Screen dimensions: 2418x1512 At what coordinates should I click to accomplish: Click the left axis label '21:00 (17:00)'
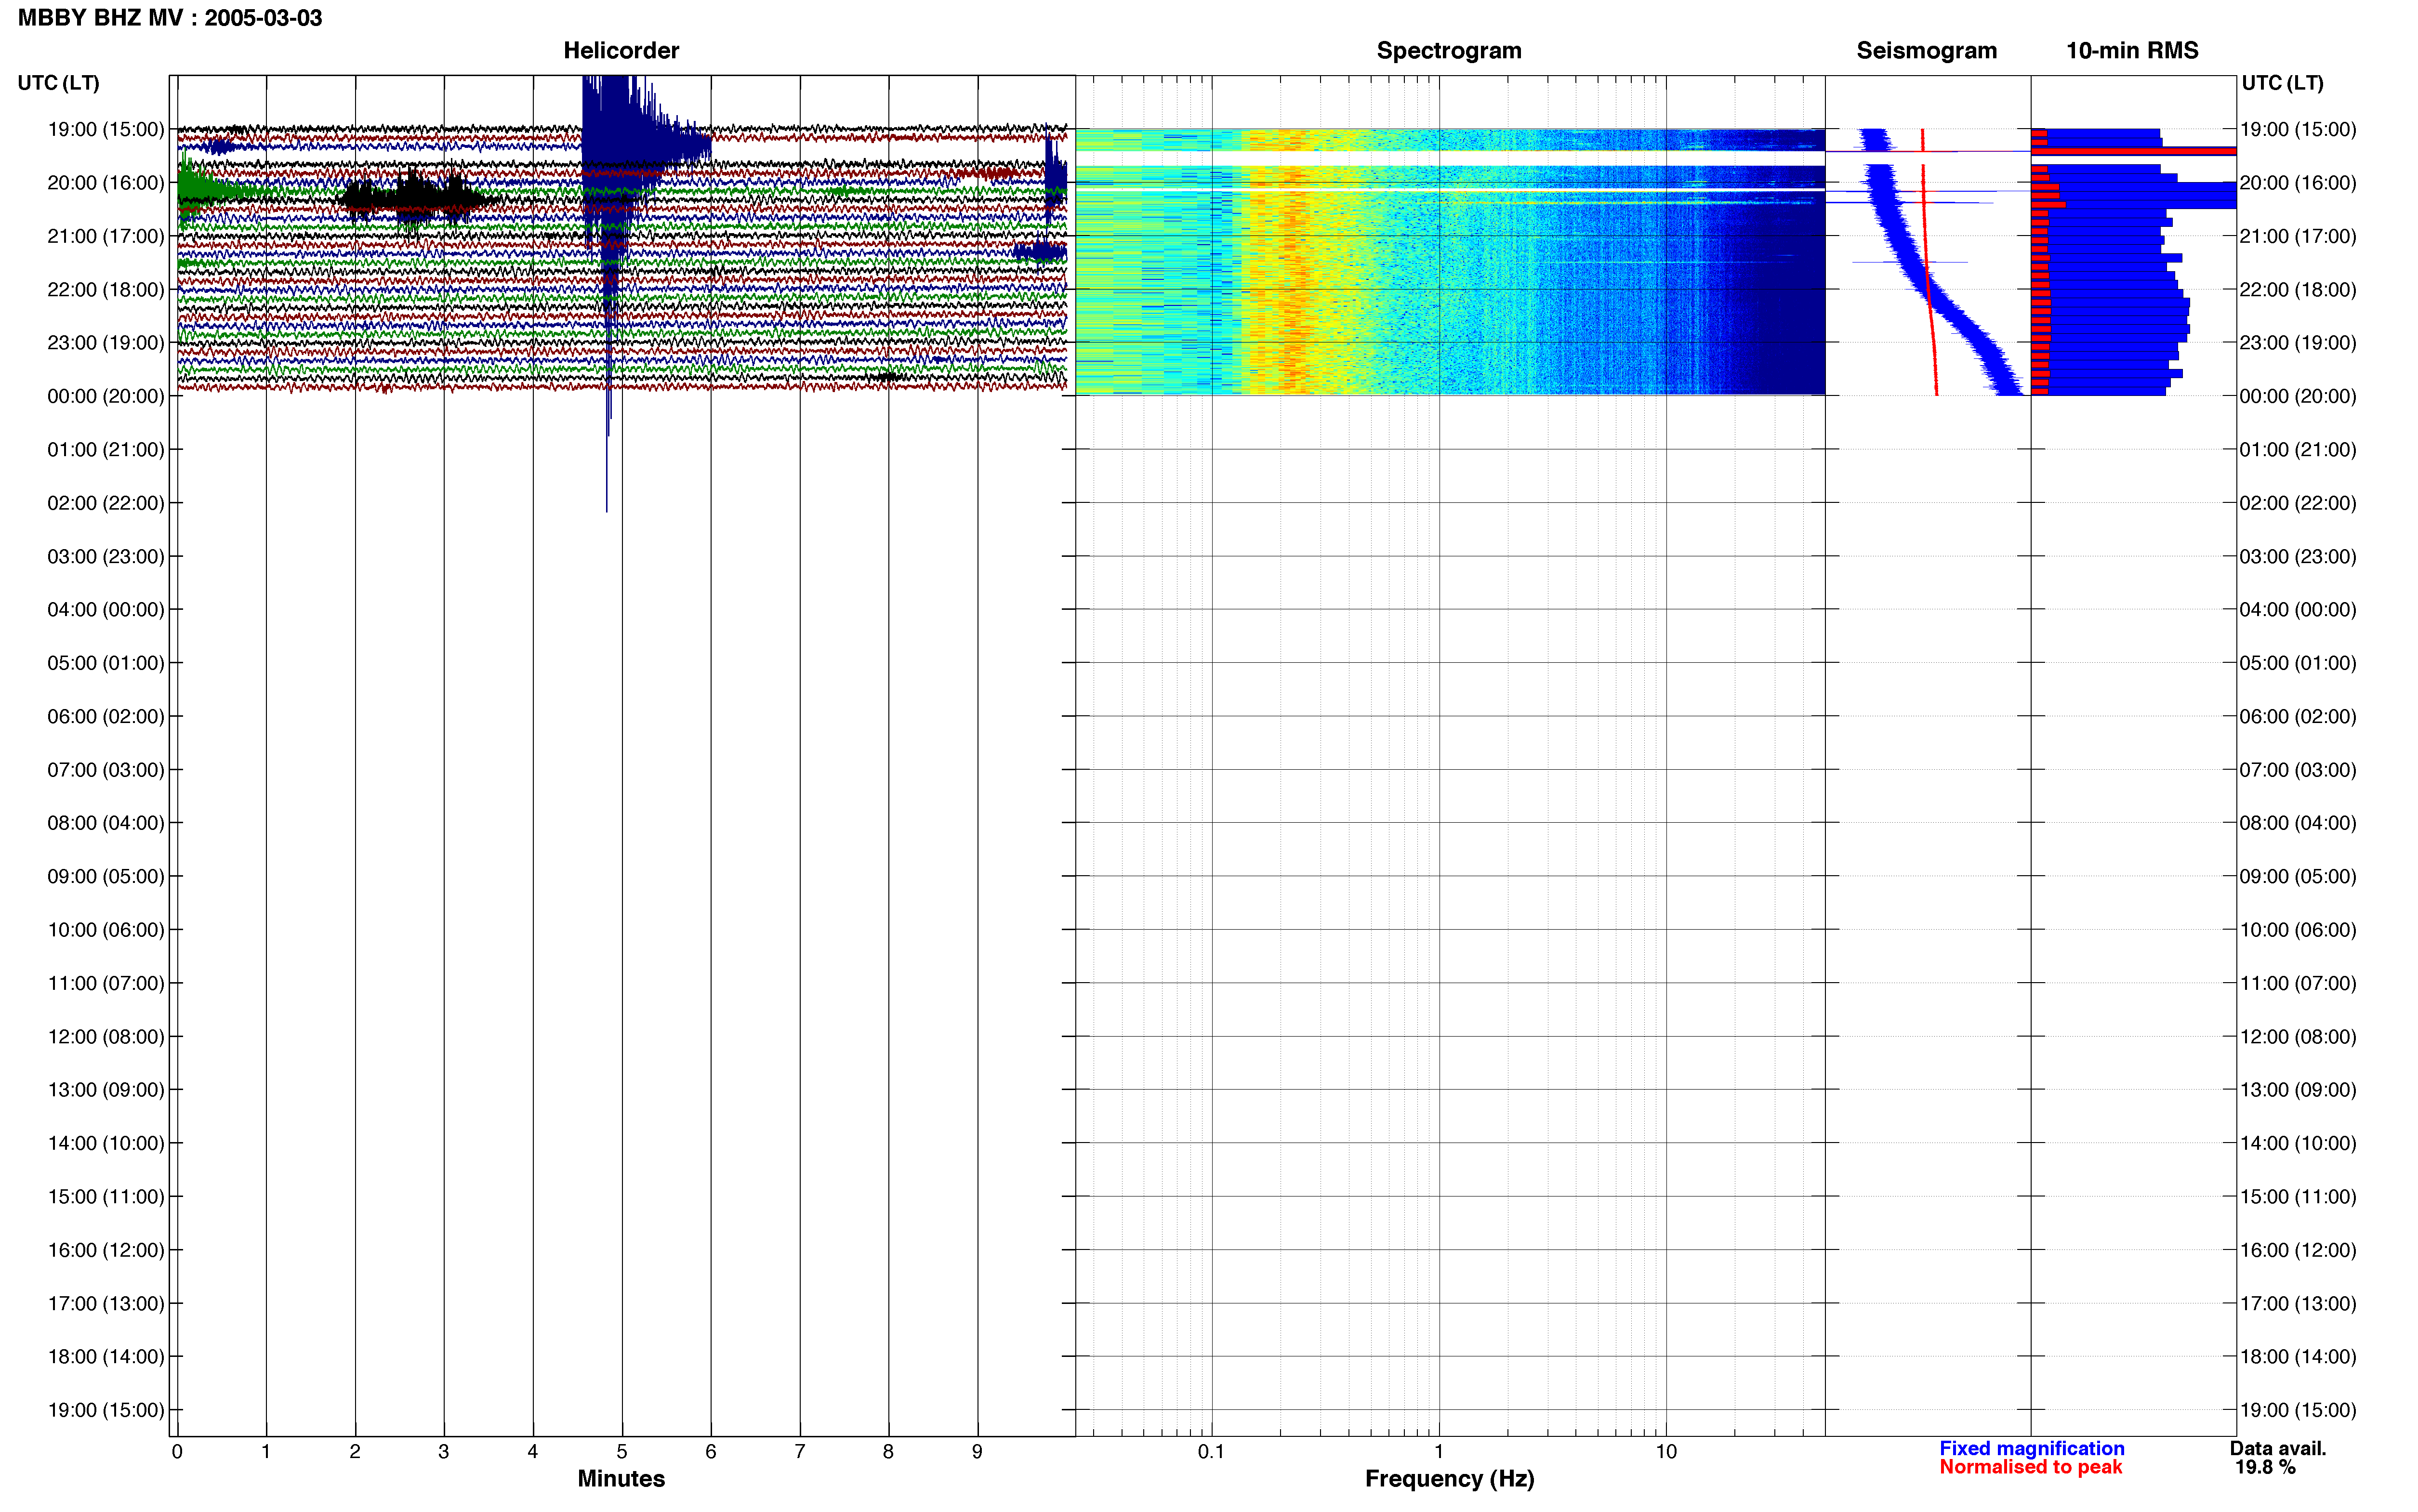click(x=106, y=236)
